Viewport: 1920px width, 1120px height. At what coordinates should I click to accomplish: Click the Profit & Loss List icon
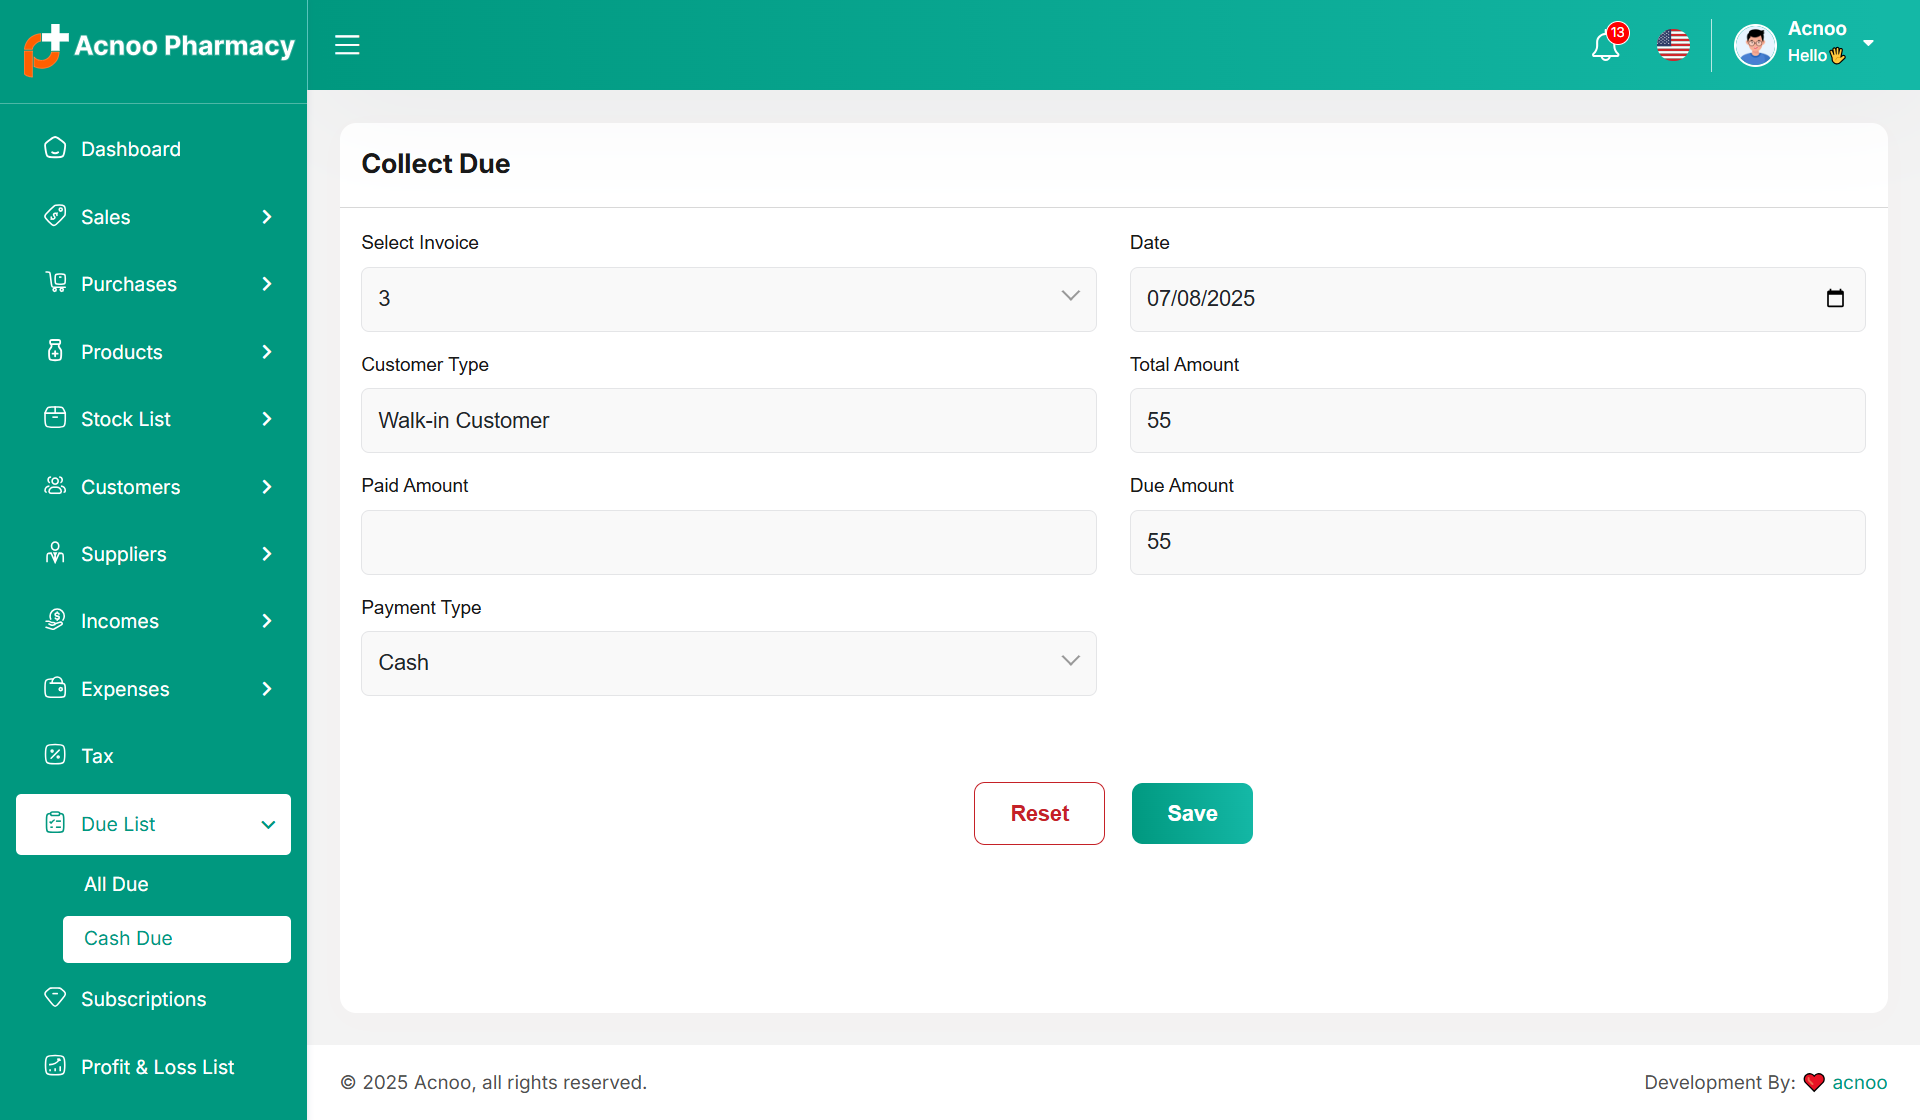pos(55,1066)
